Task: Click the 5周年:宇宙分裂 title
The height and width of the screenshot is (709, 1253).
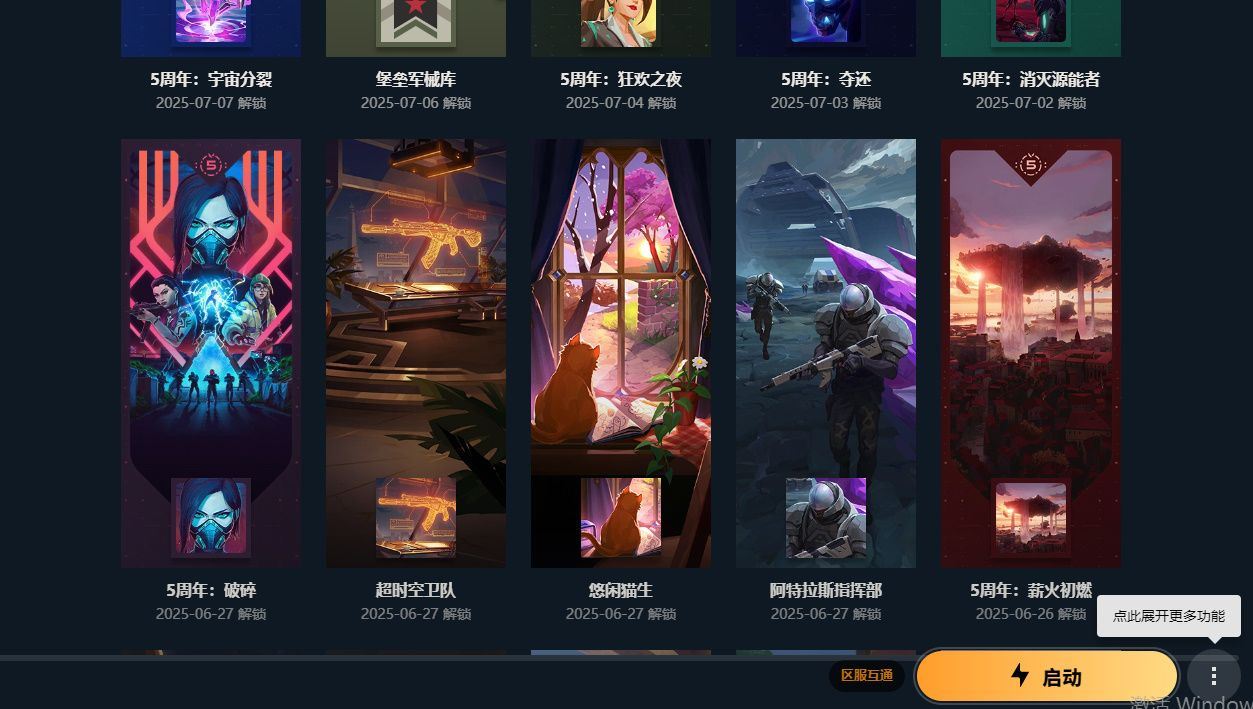Action: pyautogui.click(x=211, y=79)
